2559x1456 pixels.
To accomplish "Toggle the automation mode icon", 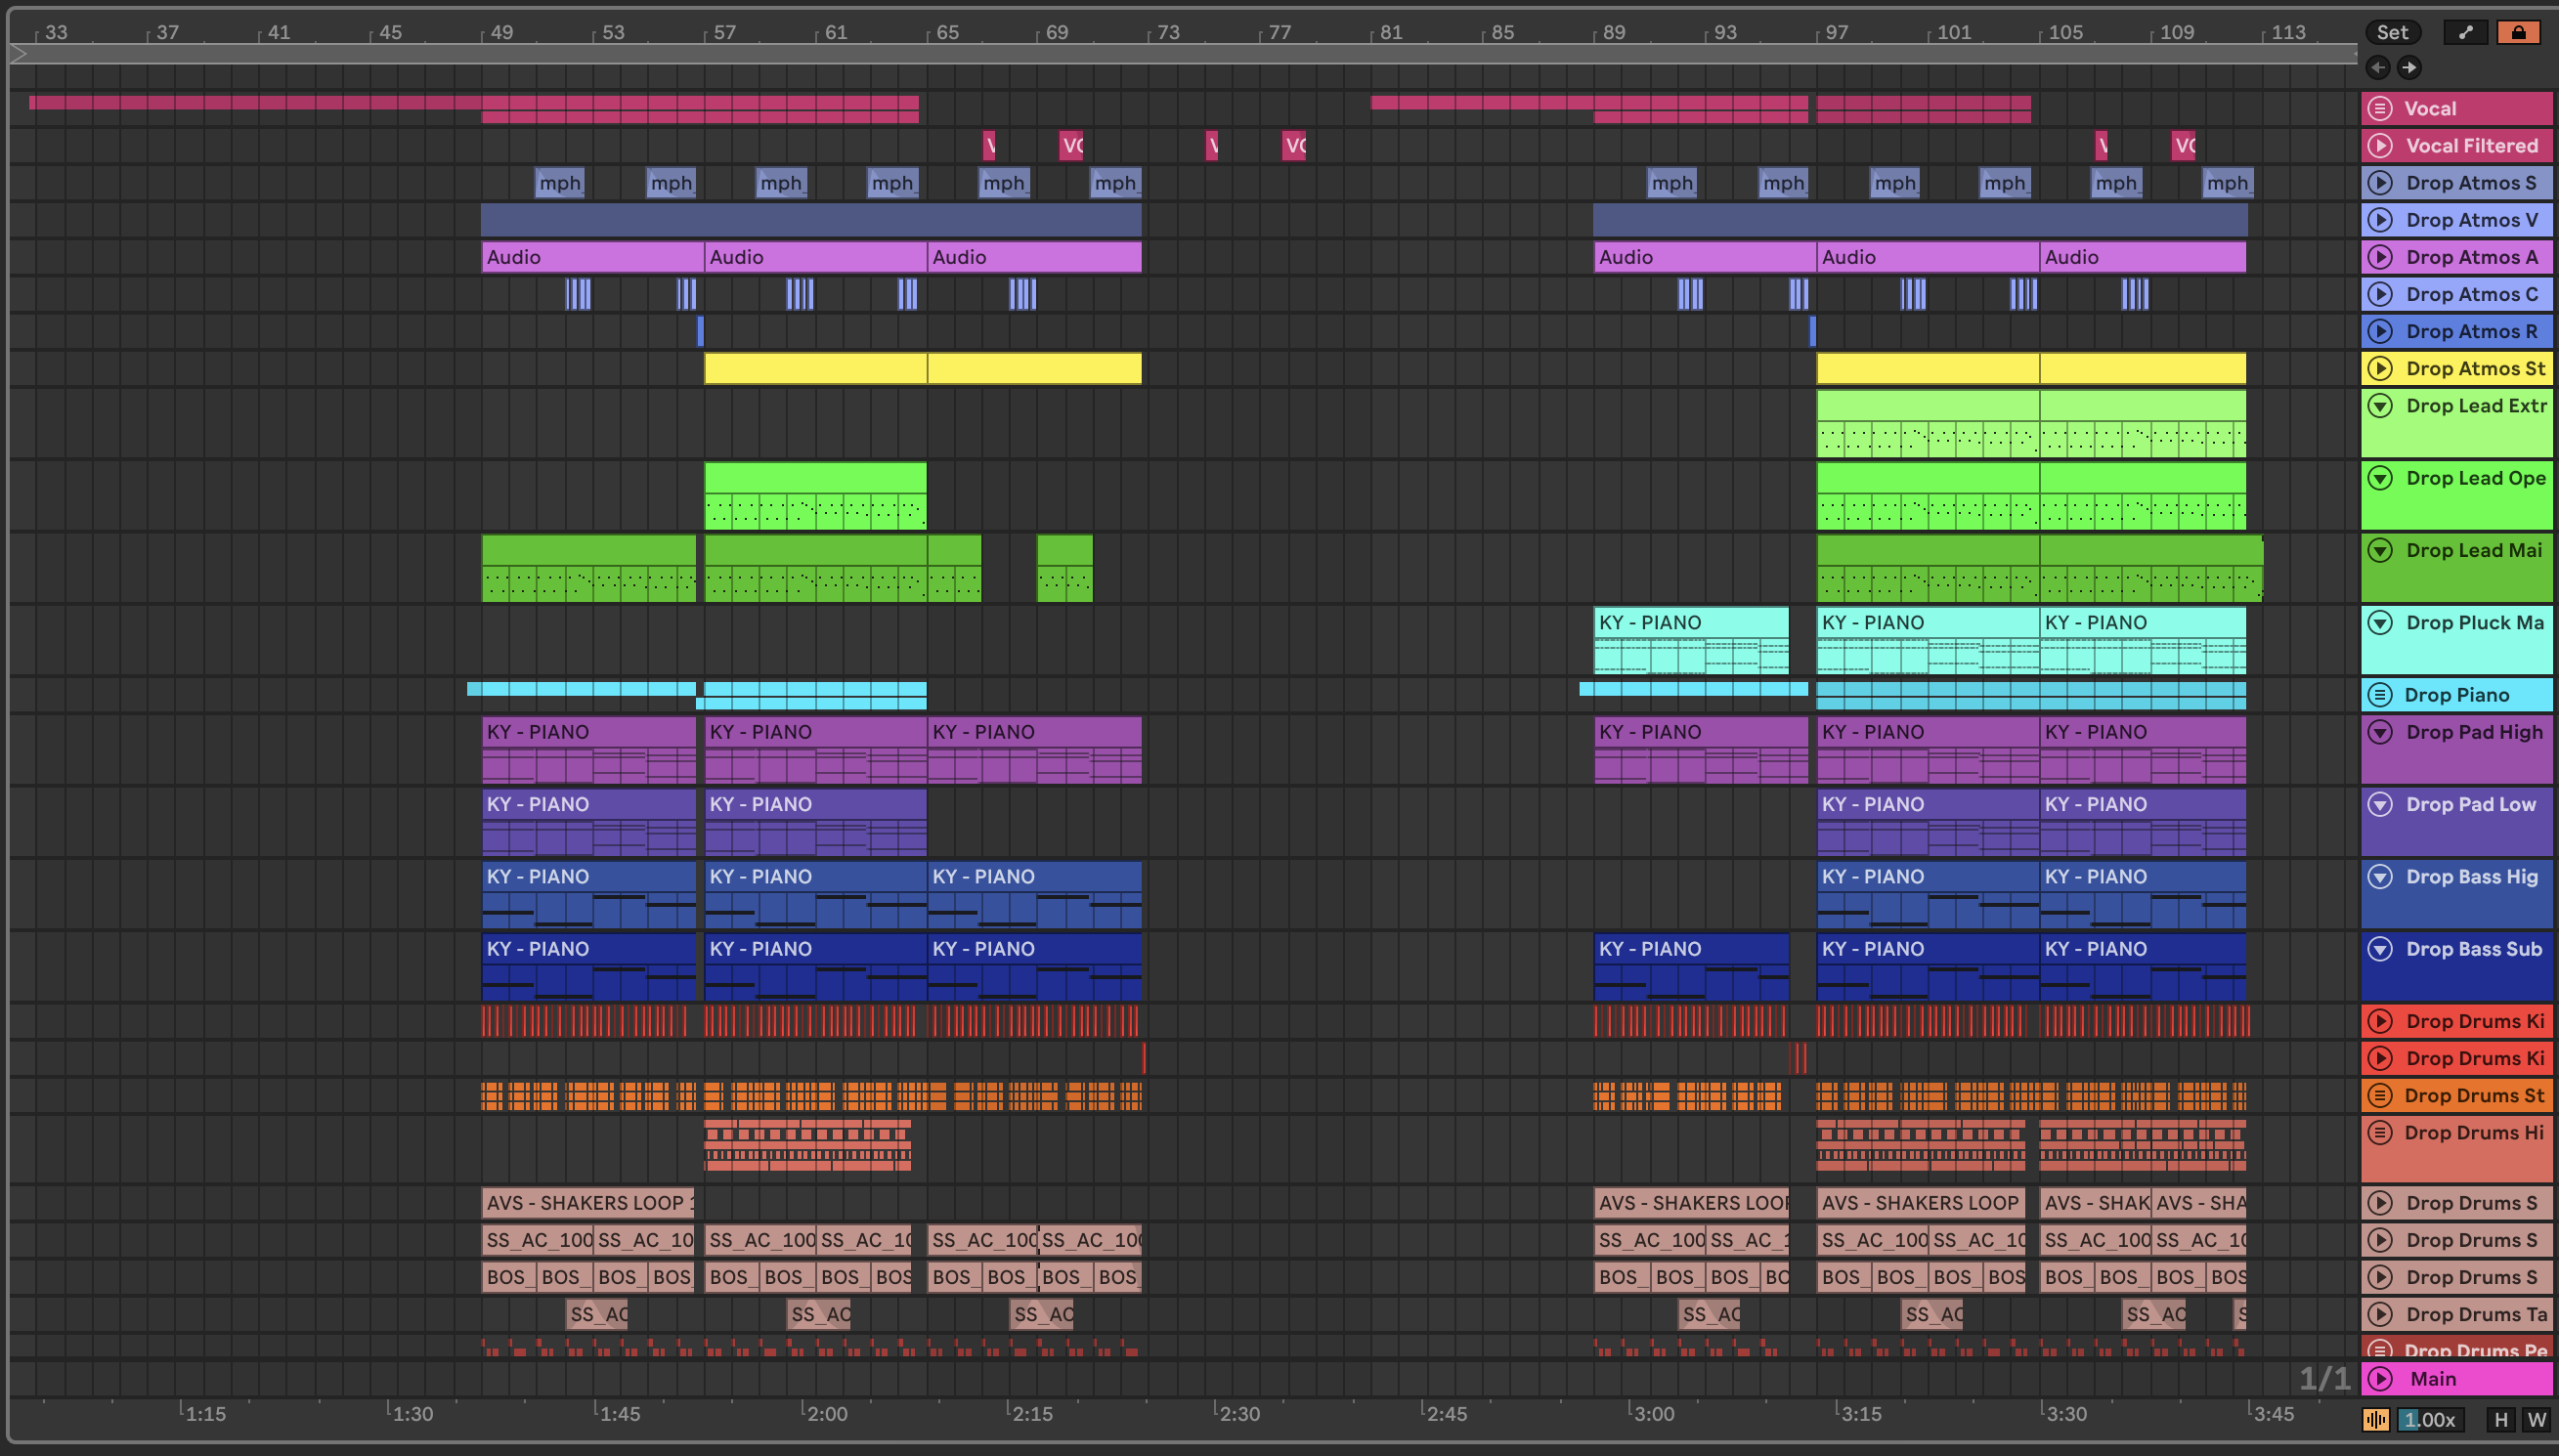I will coord(2466,32).
